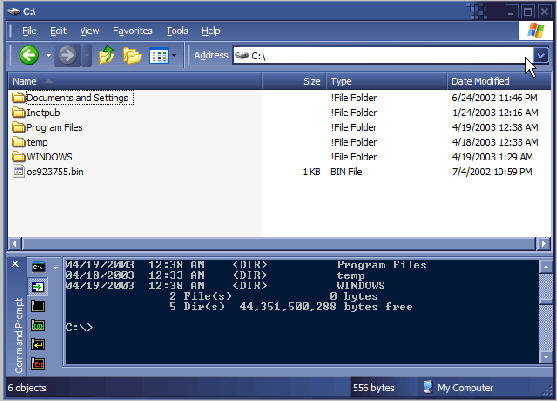Image resolution: width=557 pixels, height=401 pixels.
Task: Click the drive icon in the title bar
Action: coord(14,12)
